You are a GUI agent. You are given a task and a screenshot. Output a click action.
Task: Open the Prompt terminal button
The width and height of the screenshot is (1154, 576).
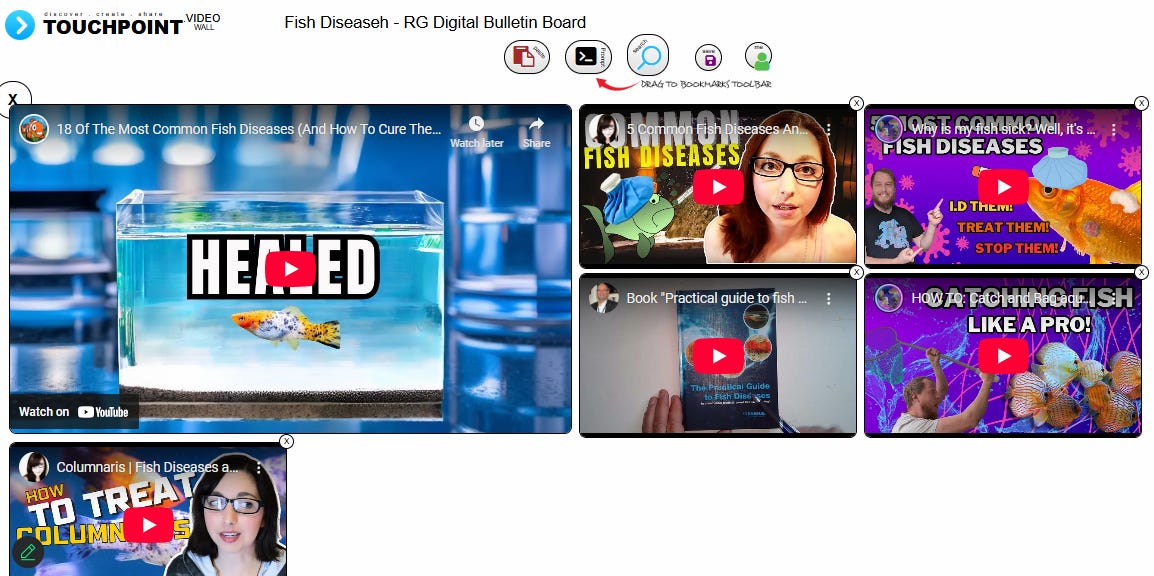pos(588,57)
